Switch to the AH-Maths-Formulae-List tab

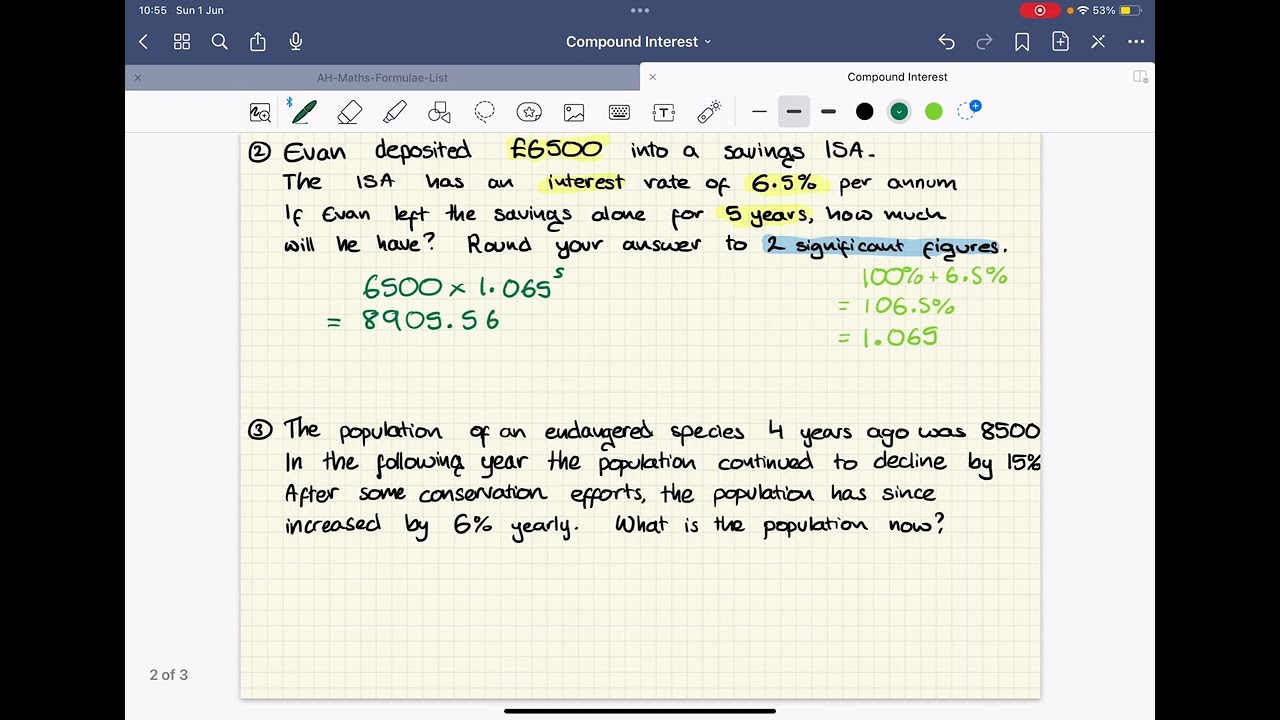[x=382, y=77]
